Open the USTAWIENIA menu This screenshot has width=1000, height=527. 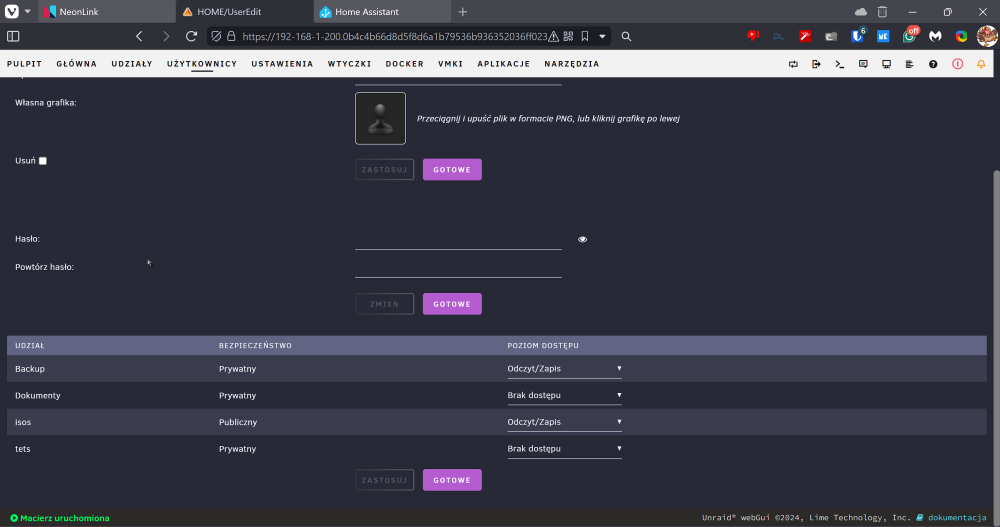click(x=283, y=64)
